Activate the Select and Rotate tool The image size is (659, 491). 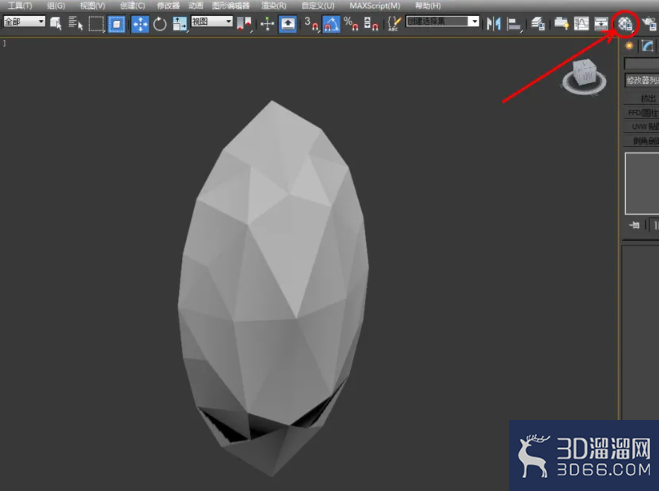tap(160, 24)
